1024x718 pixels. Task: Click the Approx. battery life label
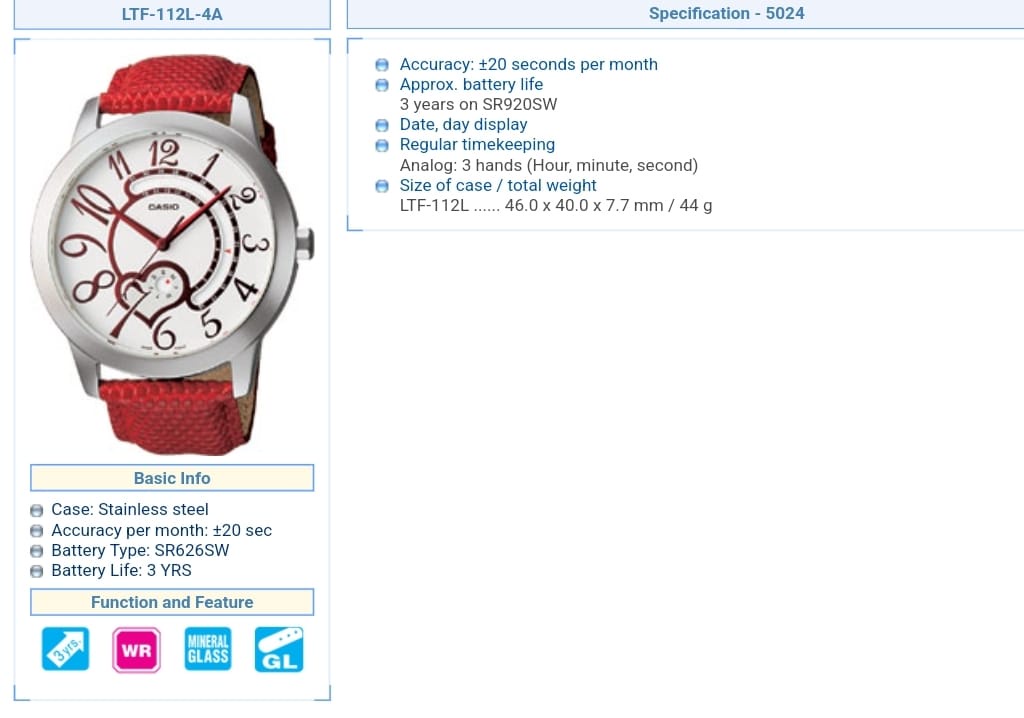tap(471, 84)
